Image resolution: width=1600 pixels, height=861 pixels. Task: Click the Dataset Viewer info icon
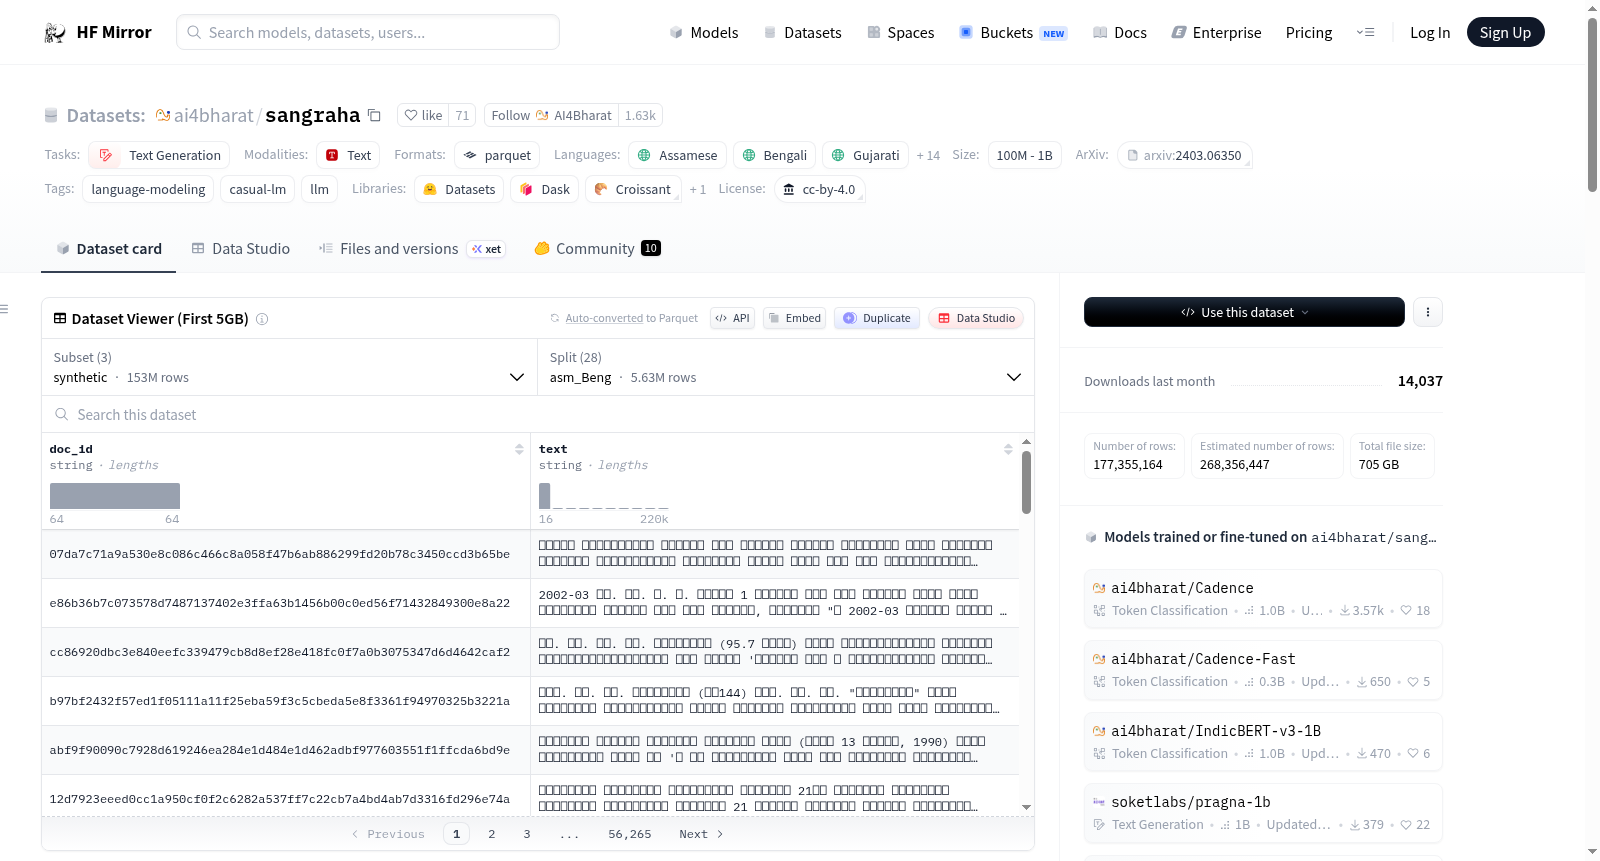click(262, 319)
